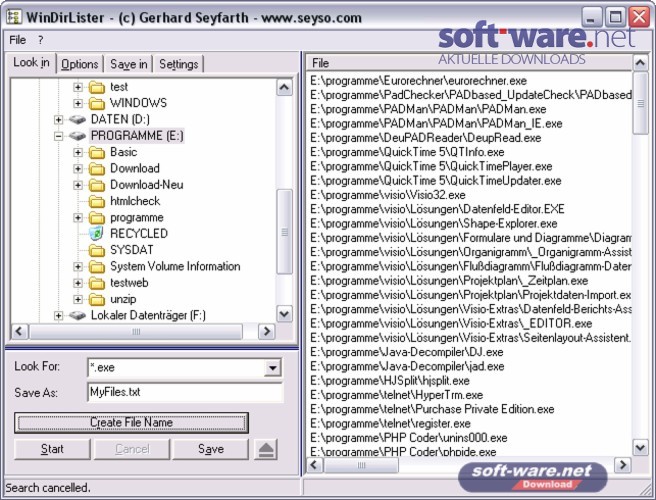Switch to the Settings tab
Viewport: 656px width, 500px height.
(179, 64)
